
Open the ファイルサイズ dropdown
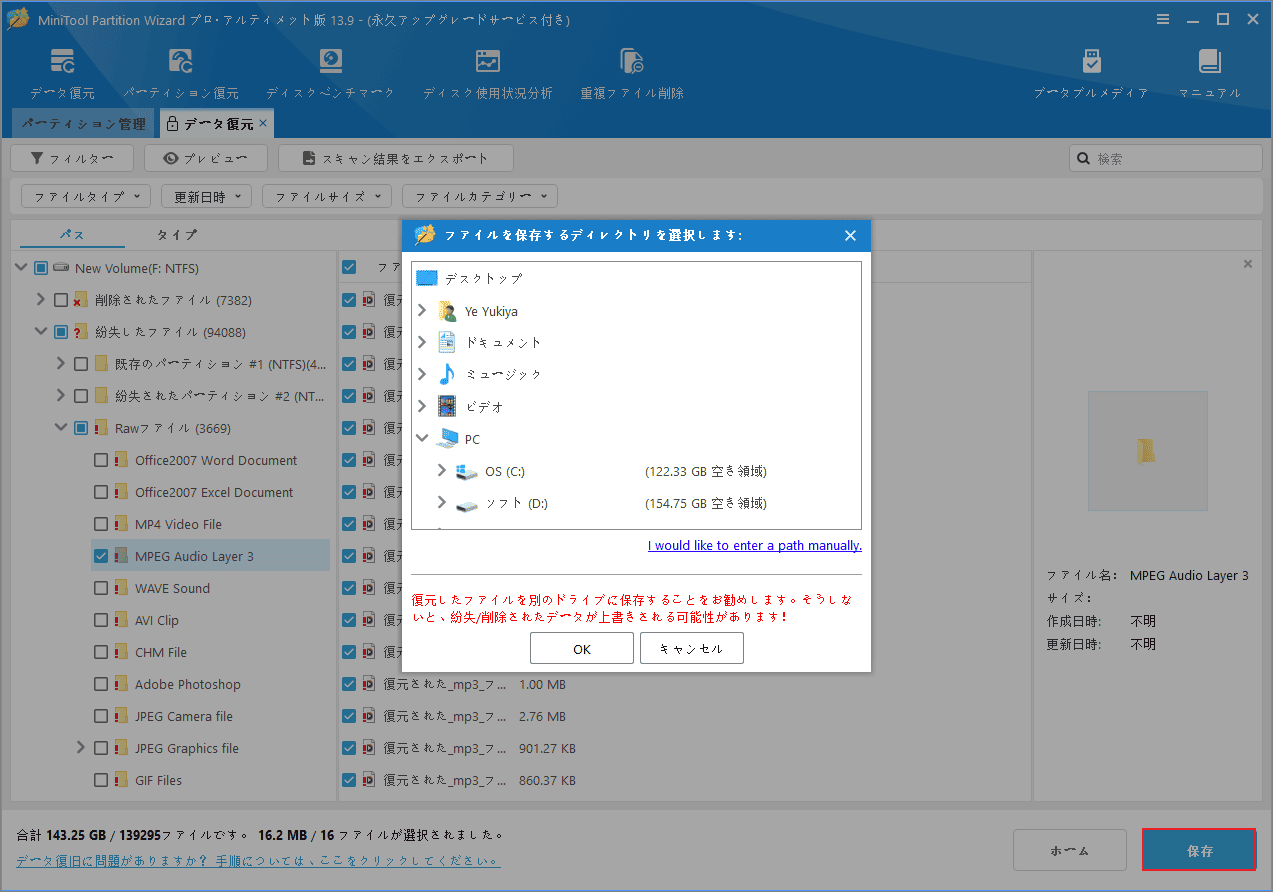tap(327, 197)
